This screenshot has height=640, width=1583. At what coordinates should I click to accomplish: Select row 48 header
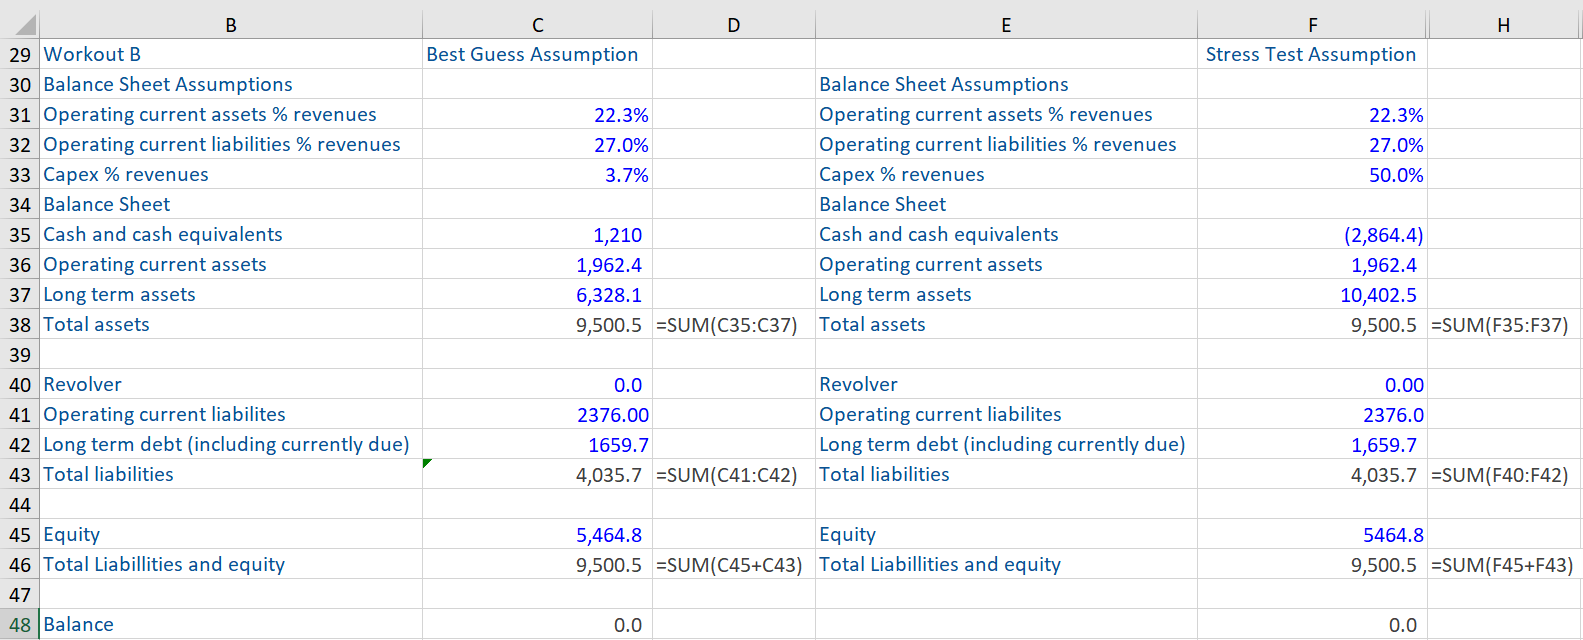pos(20,625)
